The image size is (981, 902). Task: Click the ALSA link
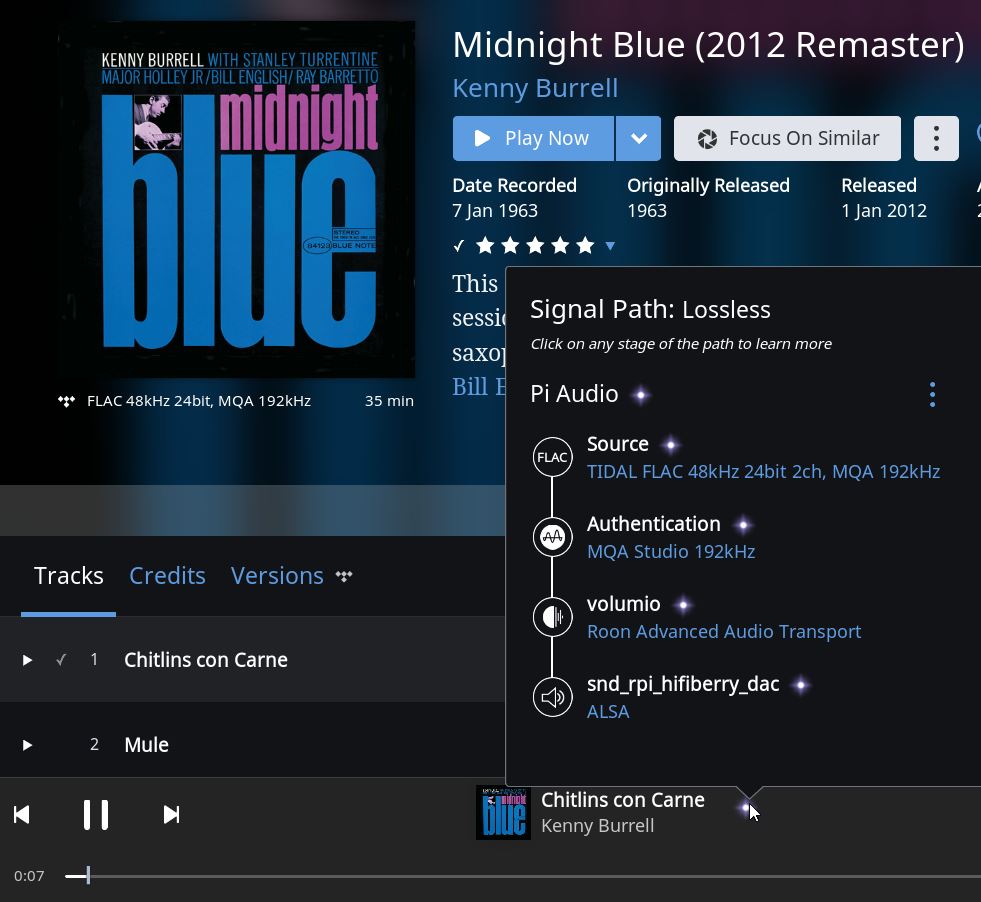pos(608,712)
